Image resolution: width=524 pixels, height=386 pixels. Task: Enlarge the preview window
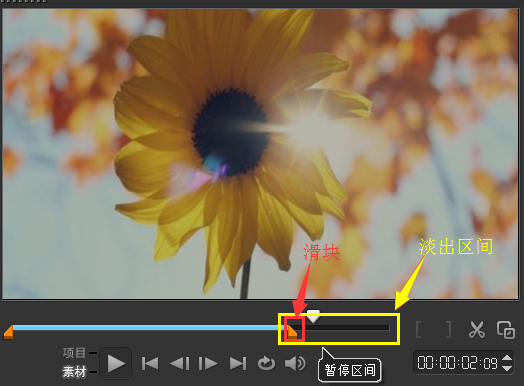pyautogui.click(x=506, y=330)
